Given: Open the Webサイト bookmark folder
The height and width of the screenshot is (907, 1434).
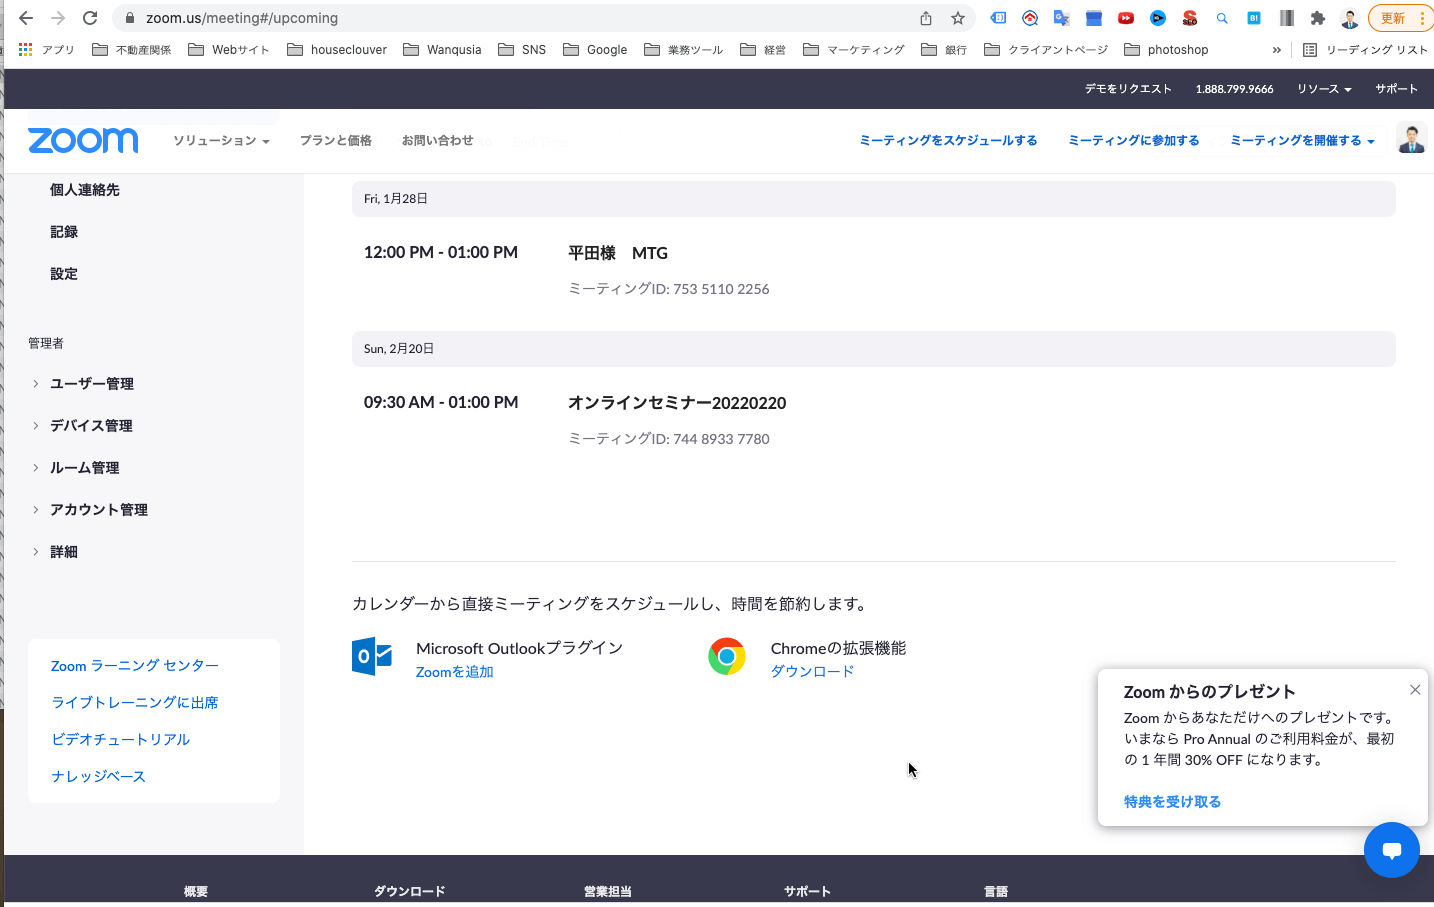Looking at the screenshot, I should (x=229, y=49).
